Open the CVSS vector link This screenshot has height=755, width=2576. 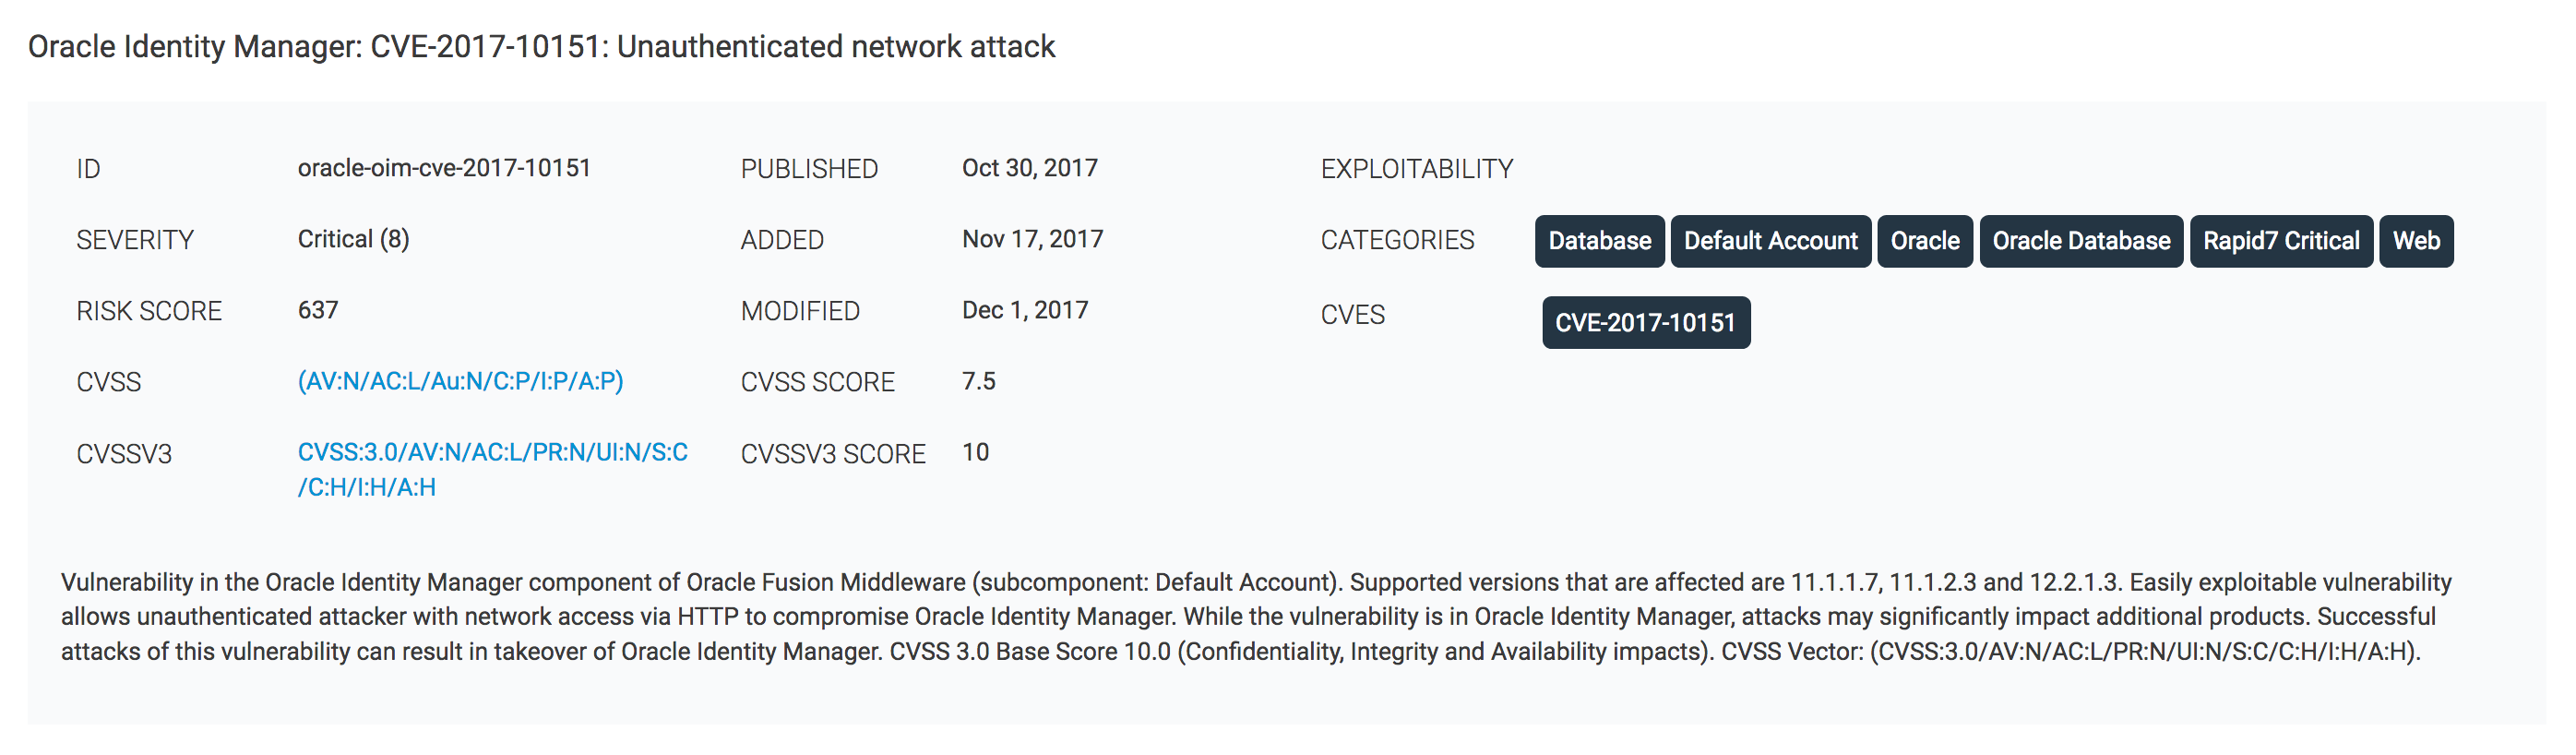click(x=459, y=381)
